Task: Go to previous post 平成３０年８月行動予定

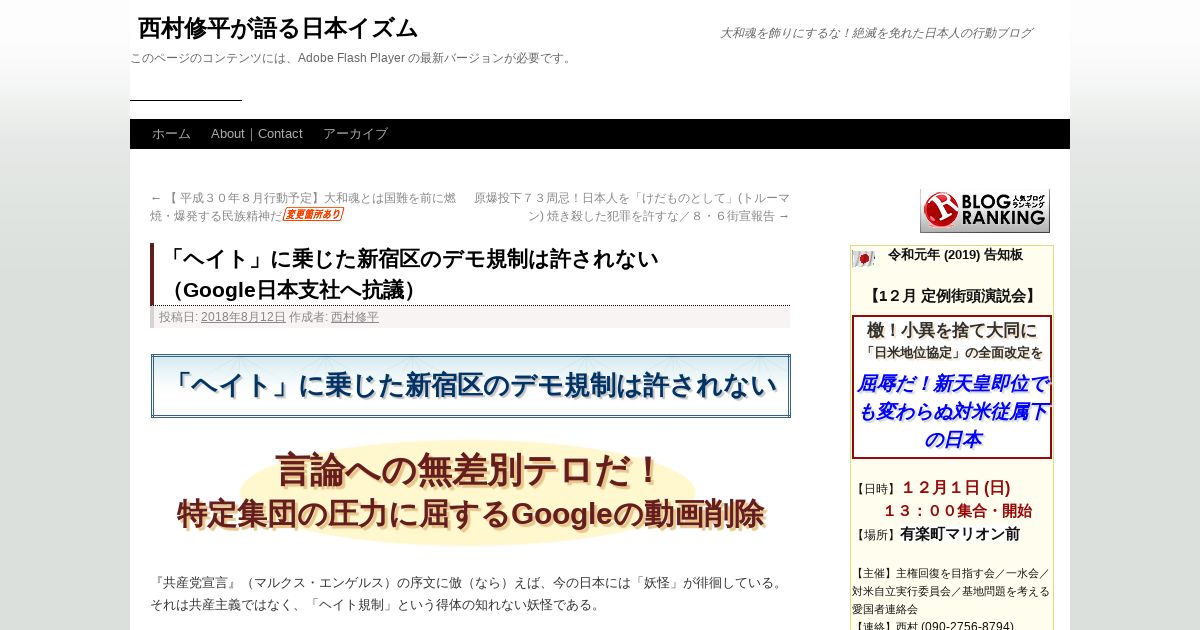Action: pyautogui.click(x=303, y=206)
